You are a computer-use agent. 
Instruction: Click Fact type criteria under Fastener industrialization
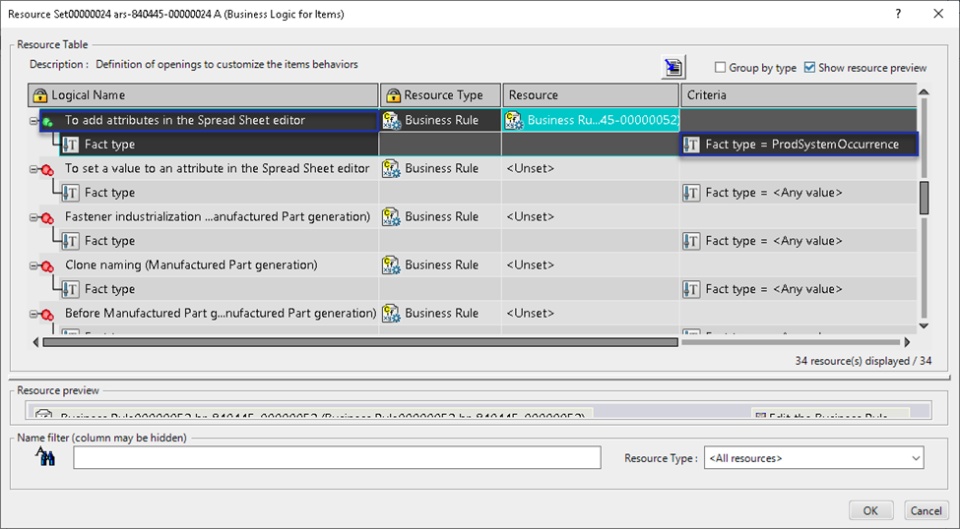798,241
